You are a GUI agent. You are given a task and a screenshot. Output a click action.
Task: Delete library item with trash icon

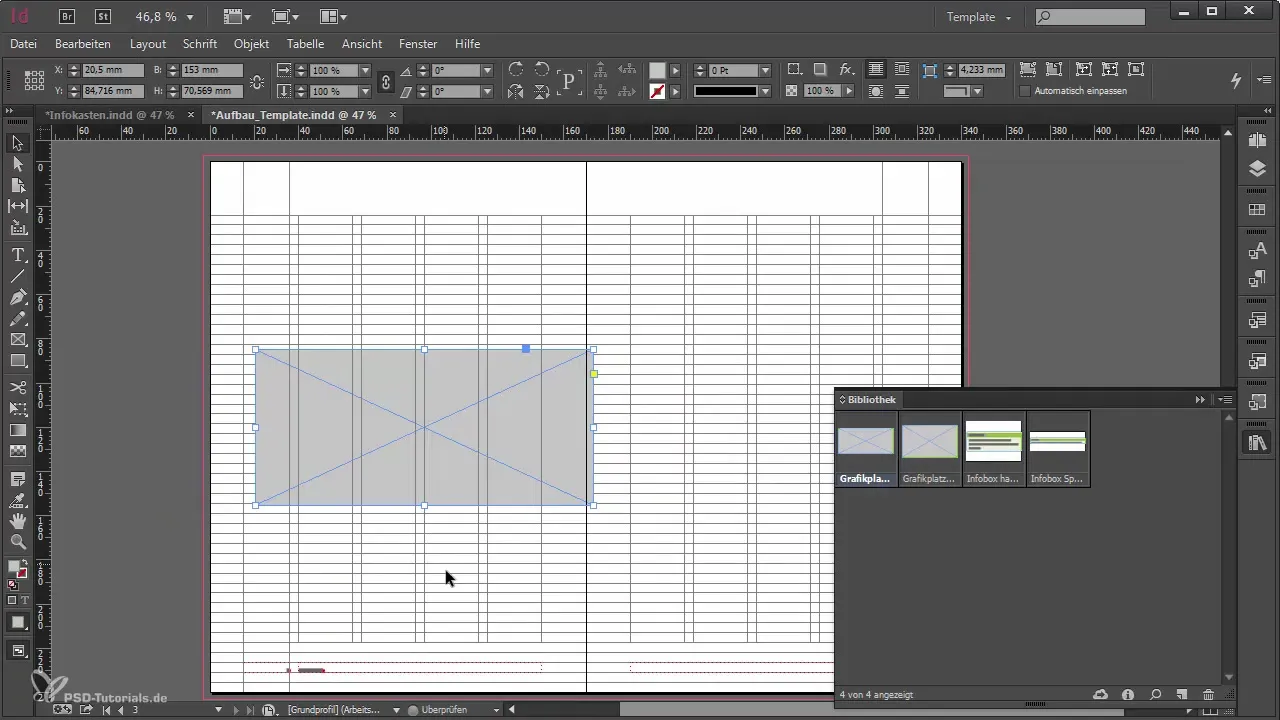pyautogui.click(x=1208, y=694)
